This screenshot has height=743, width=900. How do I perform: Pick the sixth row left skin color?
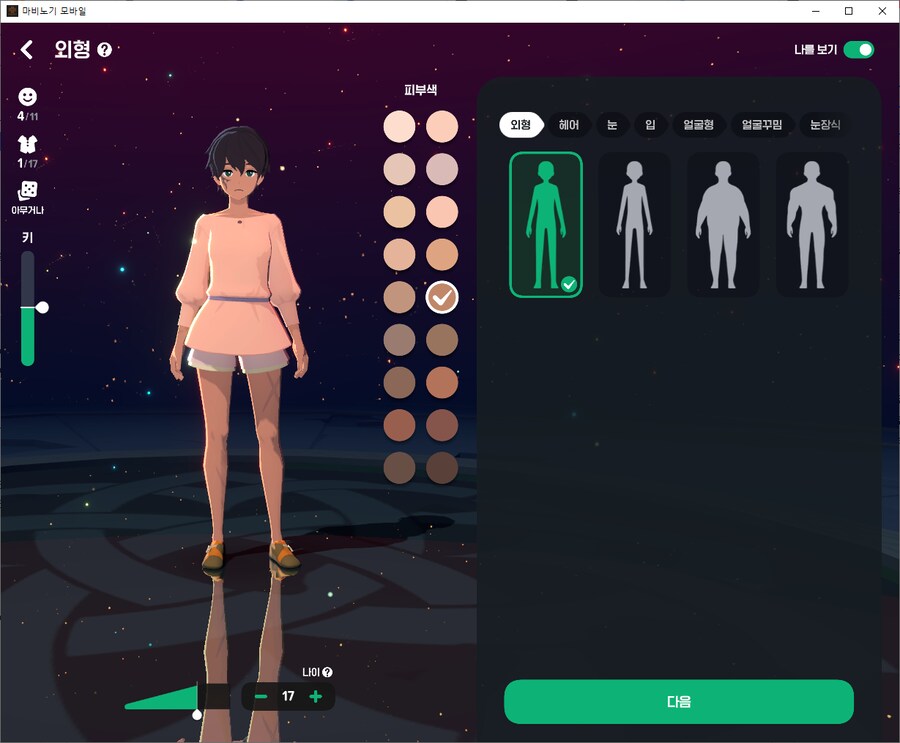pos(399,340)
